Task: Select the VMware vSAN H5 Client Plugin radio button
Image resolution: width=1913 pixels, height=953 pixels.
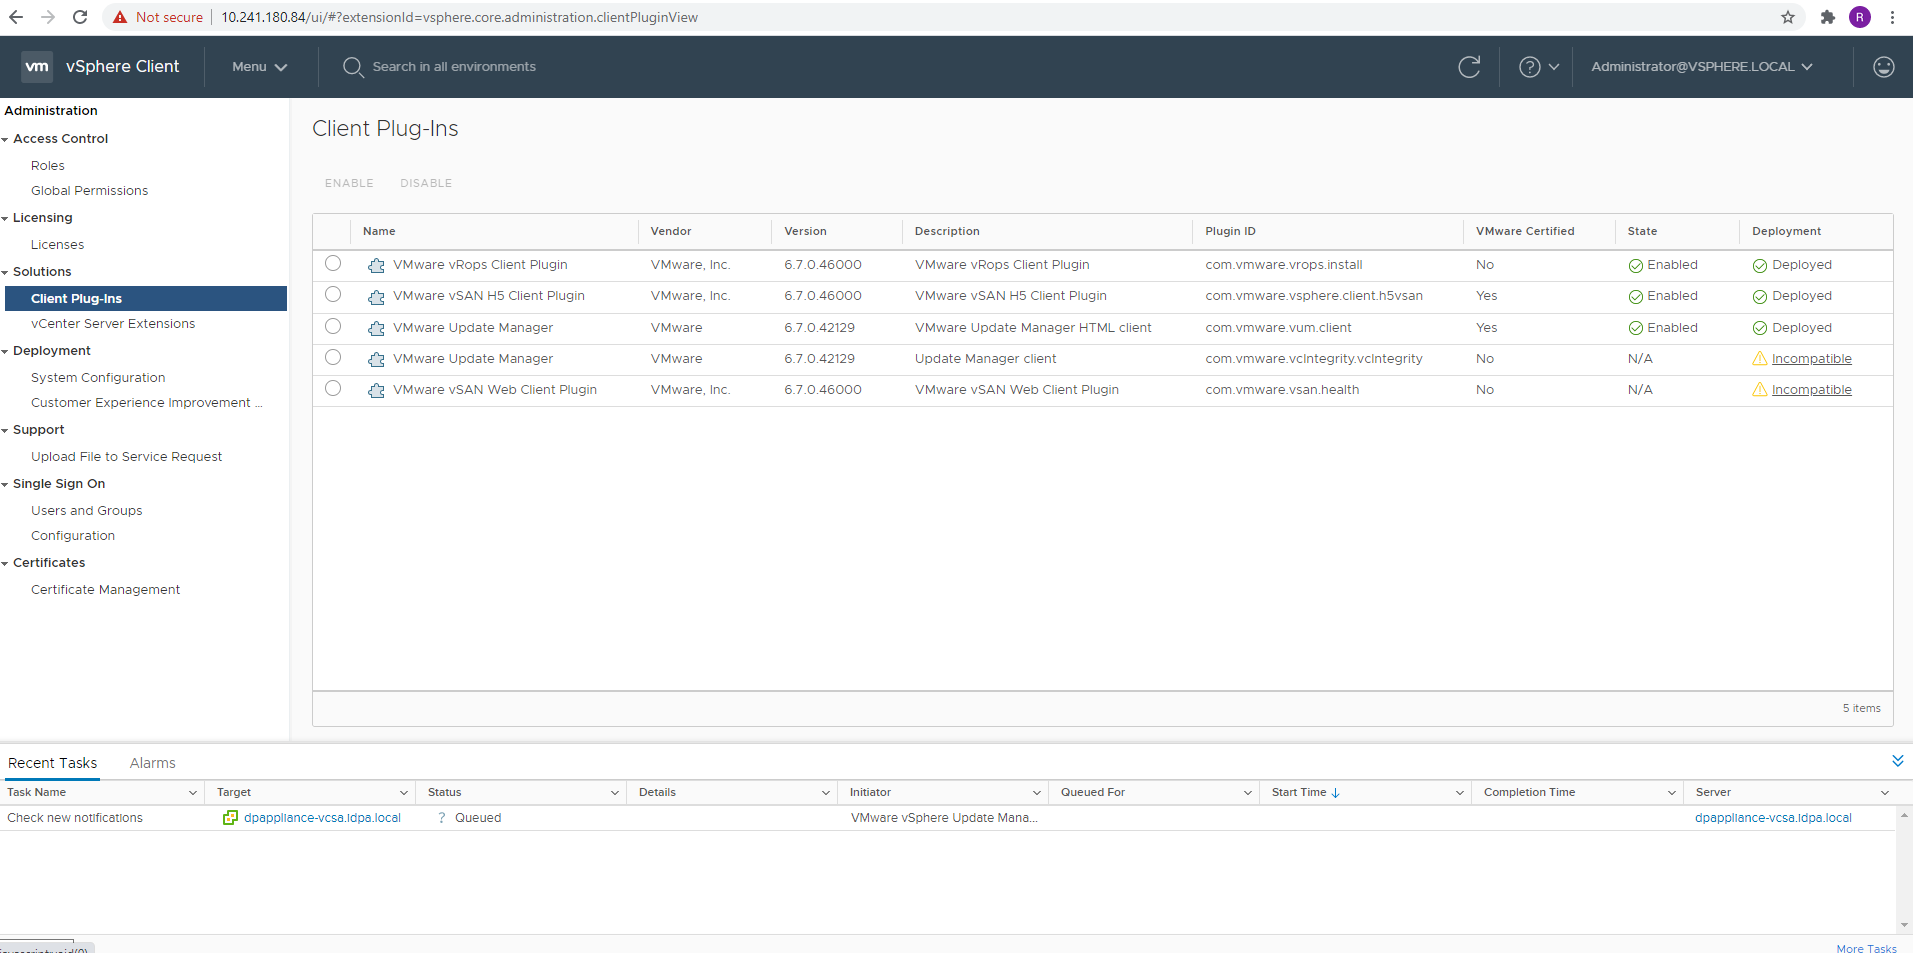Action: click(333, 294)
